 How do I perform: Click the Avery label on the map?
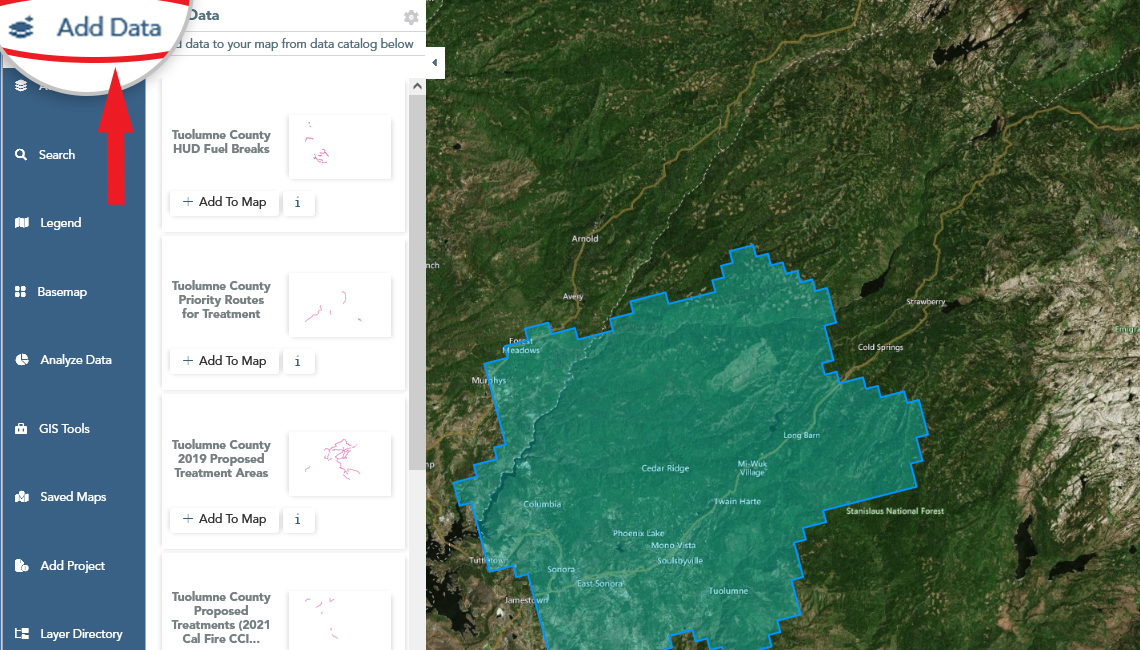click(x=573, y=297)
